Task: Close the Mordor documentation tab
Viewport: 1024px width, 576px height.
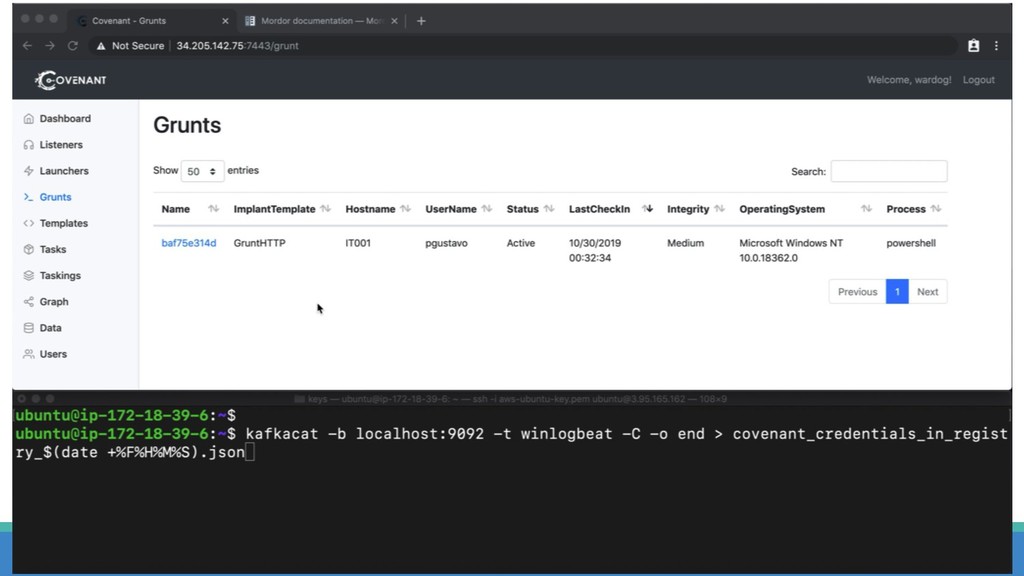Action: pyautogui.click(x=394, y=21)
